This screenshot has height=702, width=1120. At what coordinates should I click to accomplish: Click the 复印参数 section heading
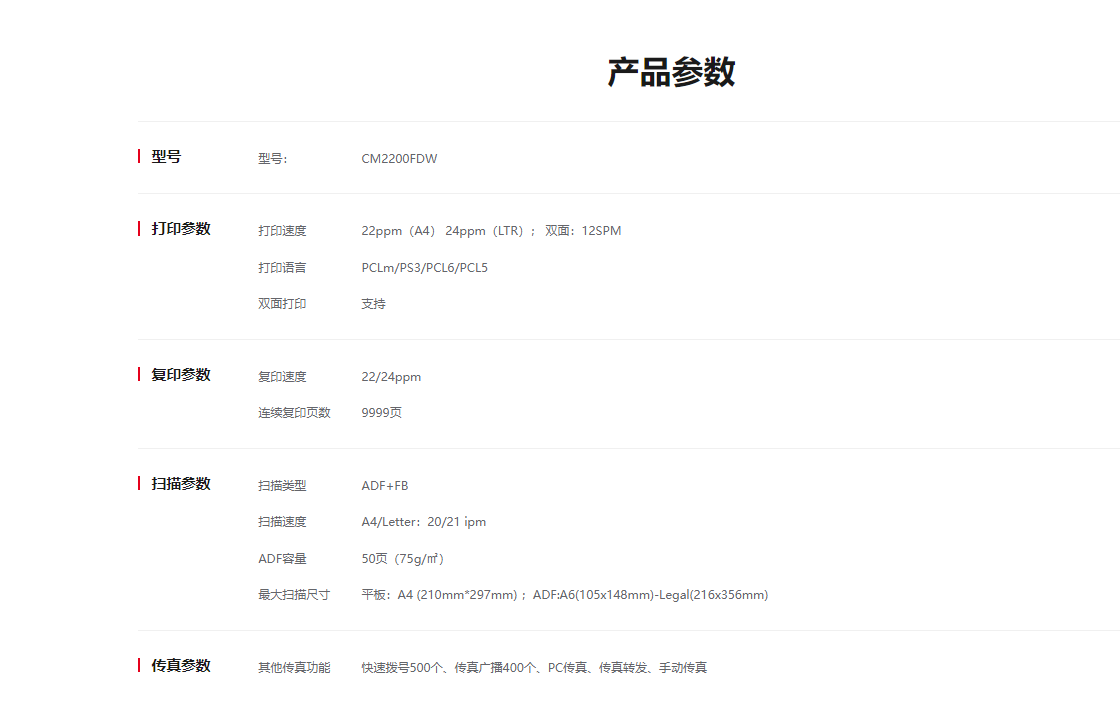click(x=181, y=375)
